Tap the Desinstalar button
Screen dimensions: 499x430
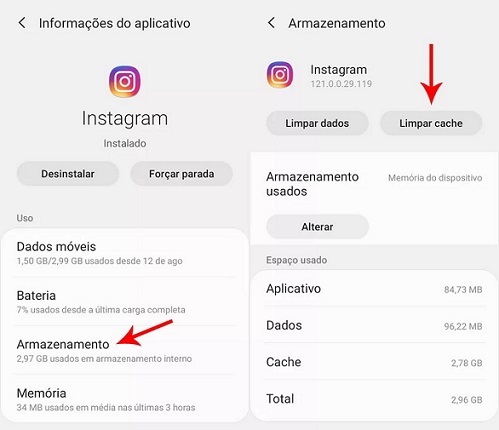point(68,174)
